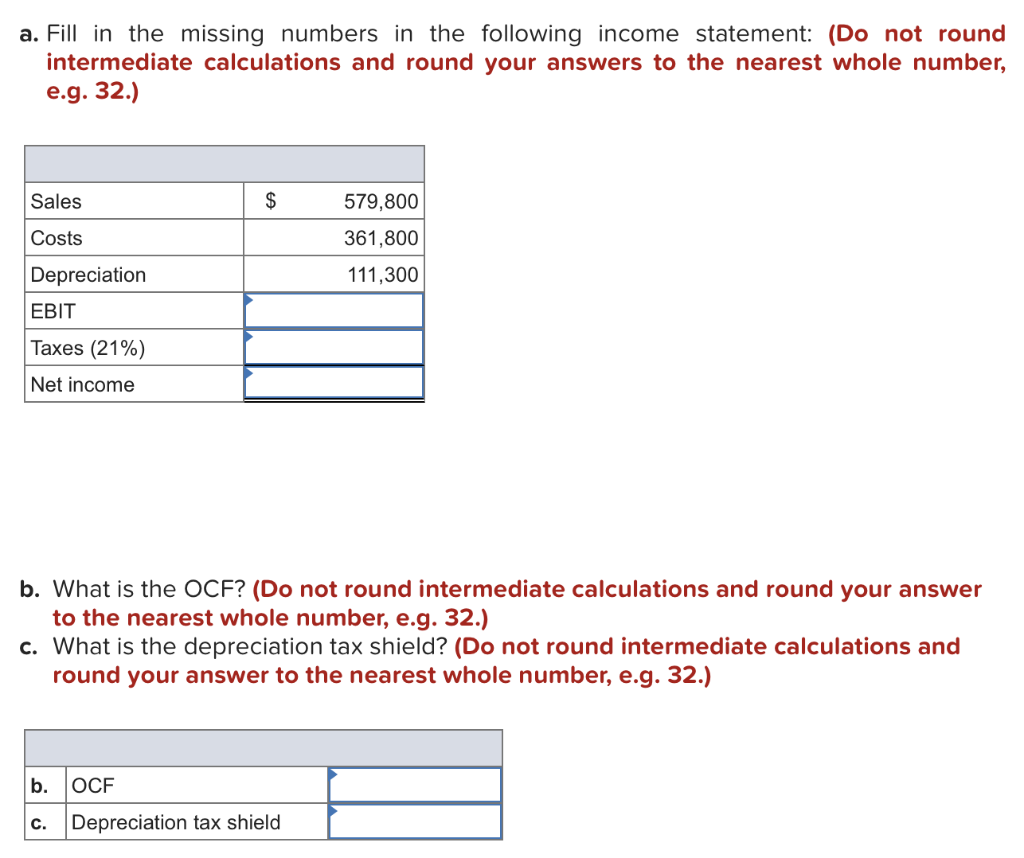Select the Costs value 361,800
The width and height of the screenshot is (1024, 858).
point(381,238)
